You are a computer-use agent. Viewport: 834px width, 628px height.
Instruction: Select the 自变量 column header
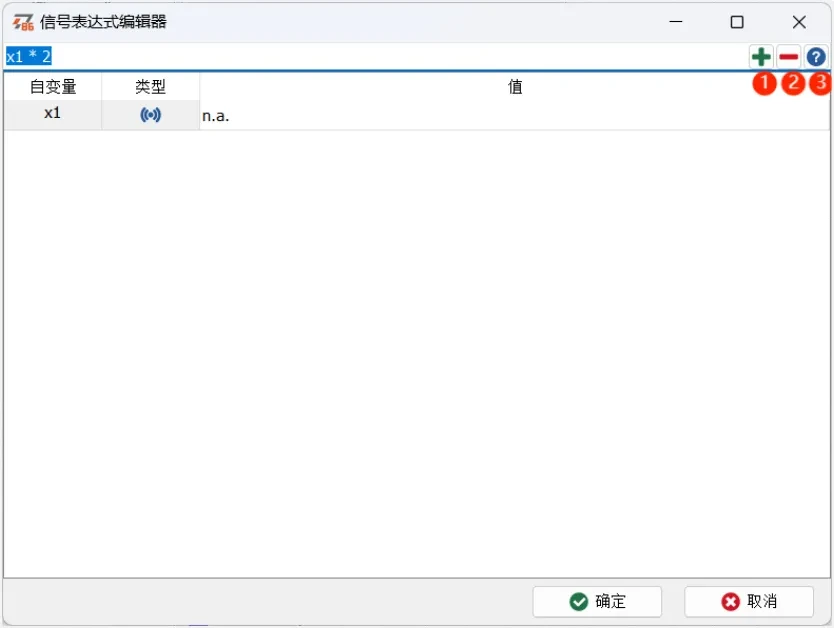pyautogui.click(x=53, y=87)
